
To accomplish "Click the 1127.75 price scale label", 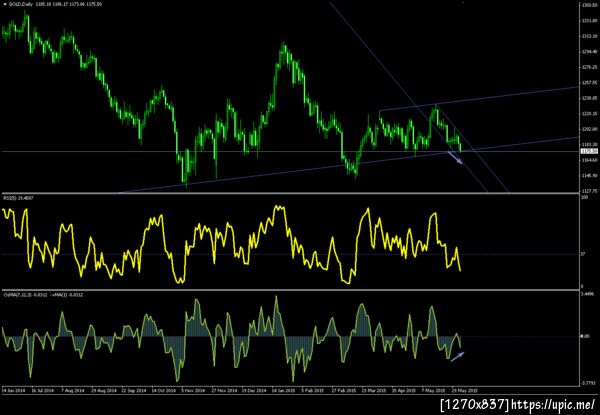I will point(590,191).
